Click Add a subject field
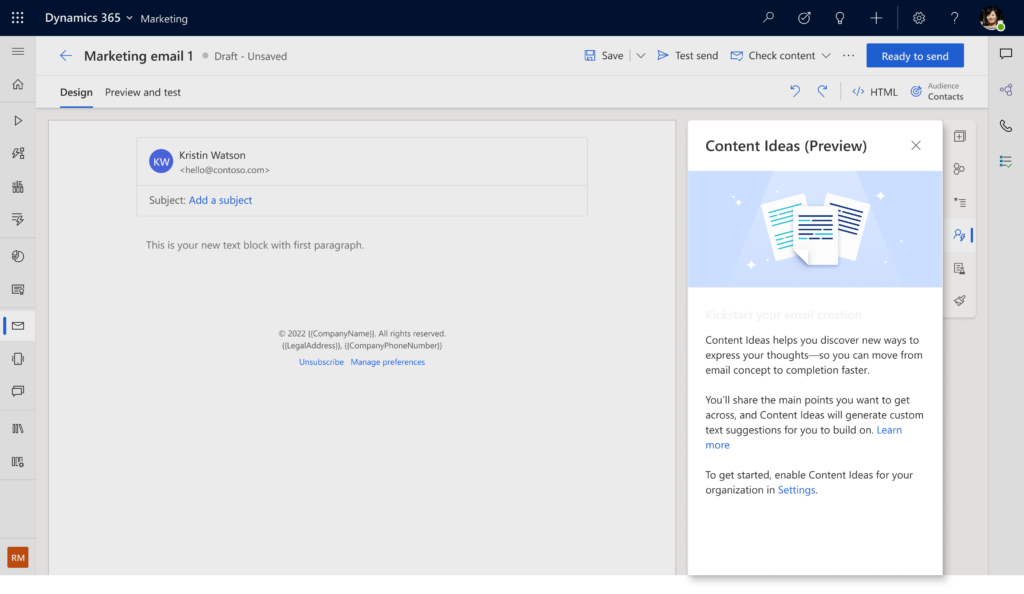 [x=220, y=200]
